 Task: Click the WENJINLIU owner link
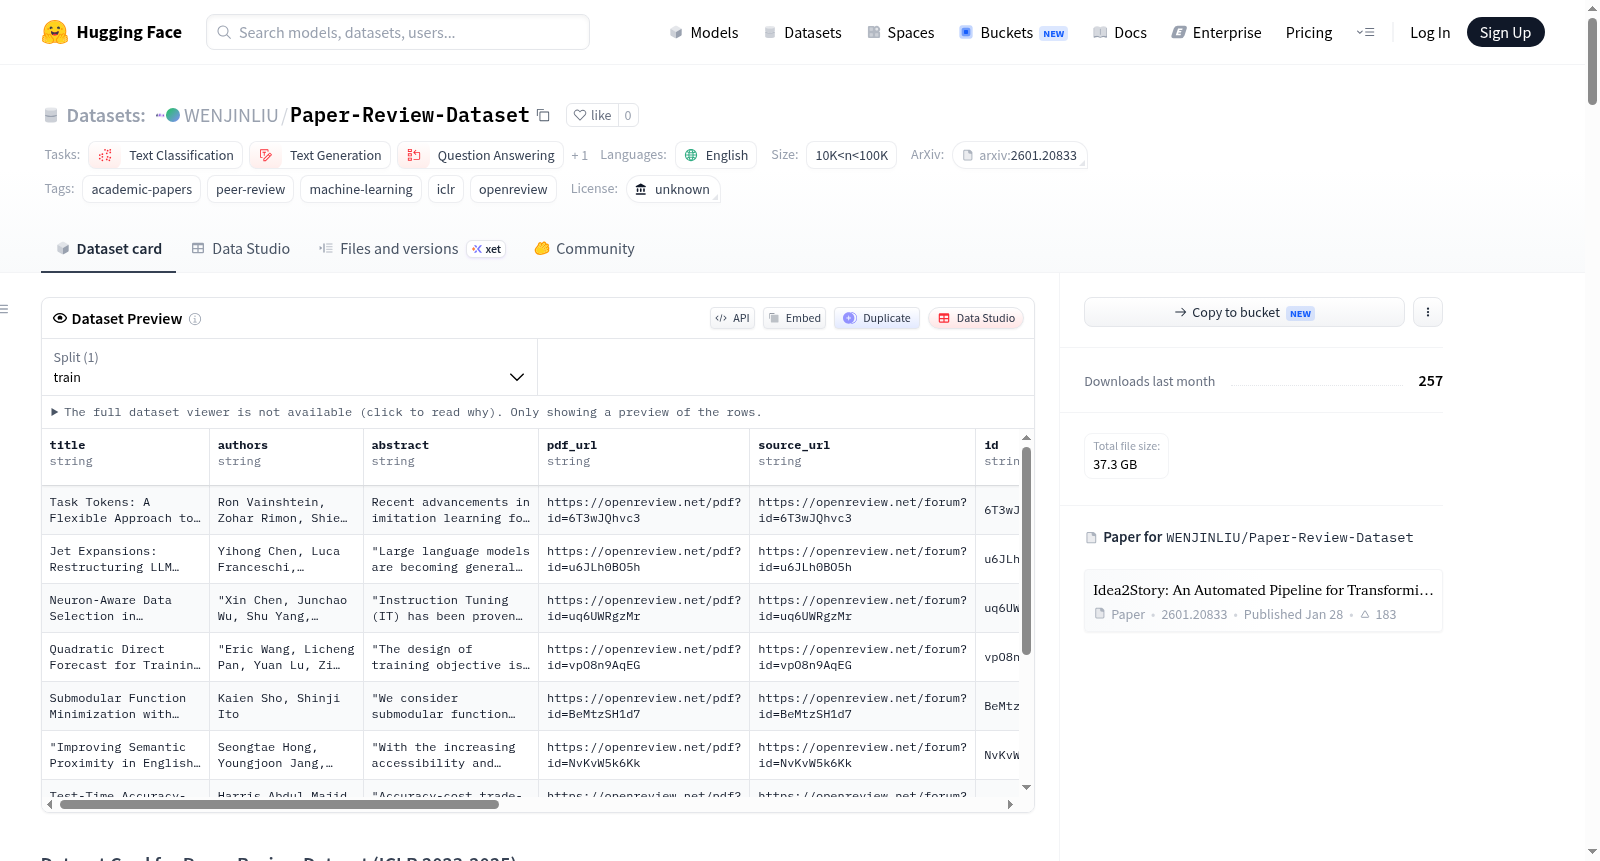(x=230, y=115)
